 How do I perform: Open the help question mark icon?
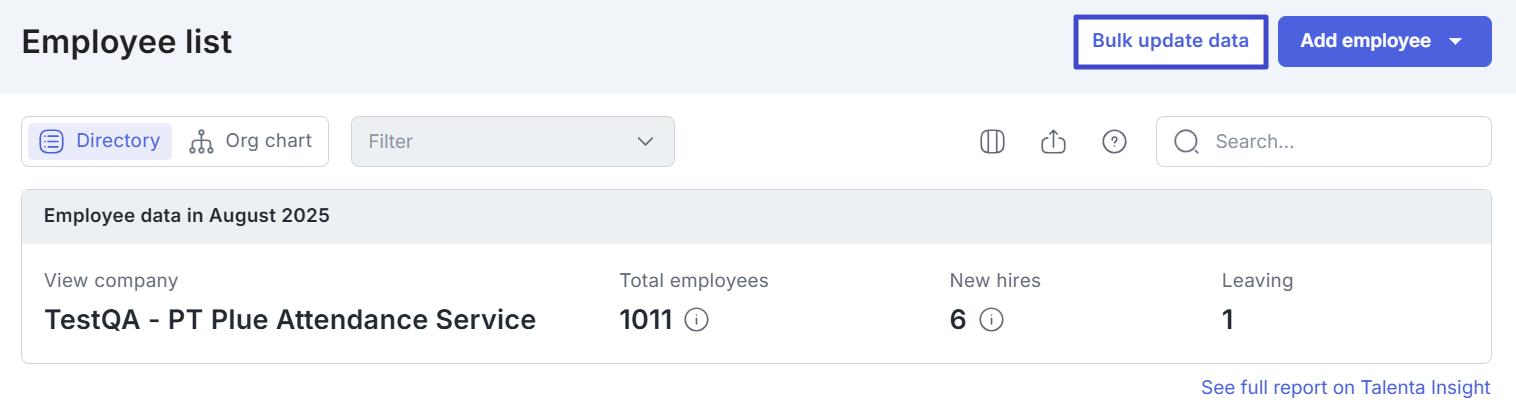point(1114,142)
